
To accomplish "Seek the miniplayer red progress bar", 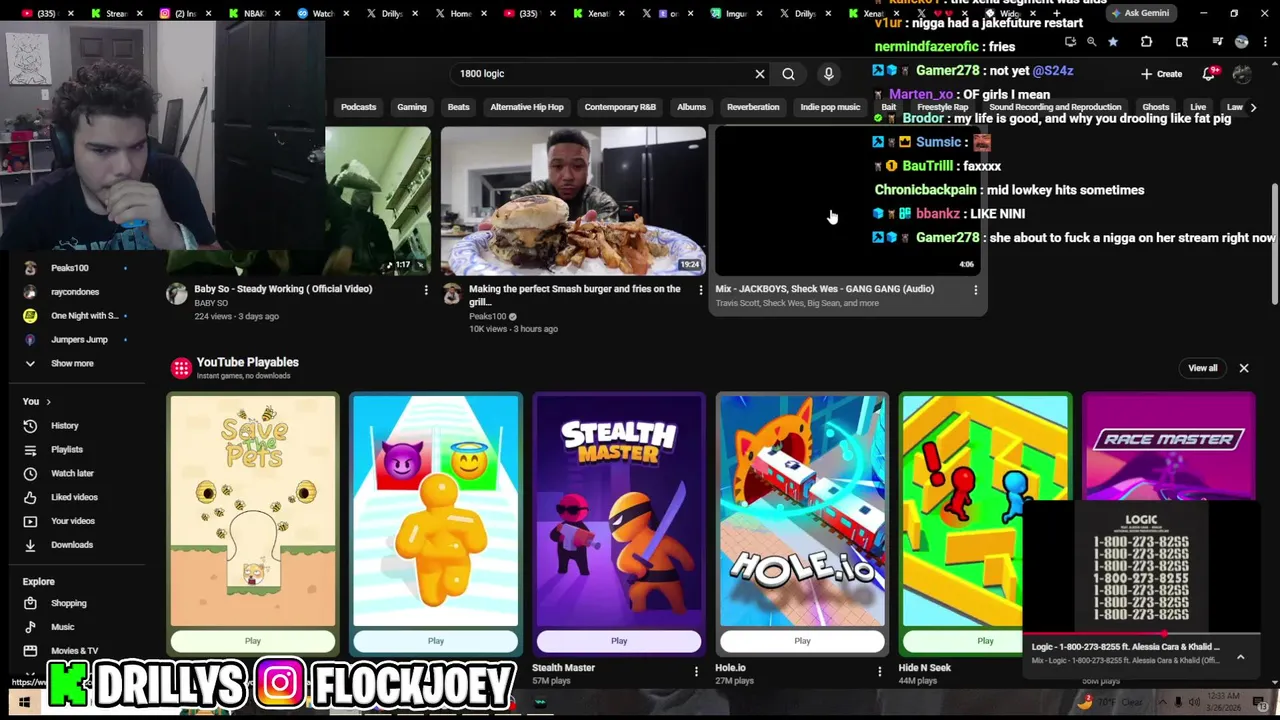I will (x=1141, y=634).
